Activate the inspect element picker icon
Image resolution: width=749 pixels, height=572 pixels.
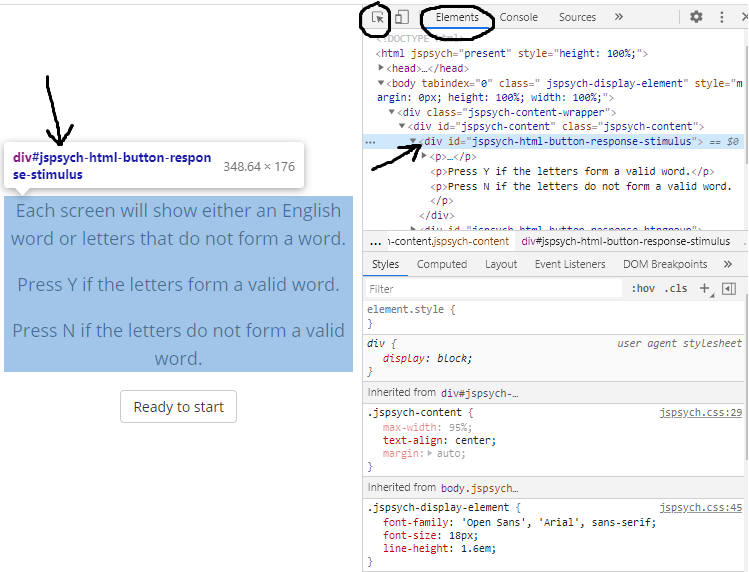pos(378,17)
